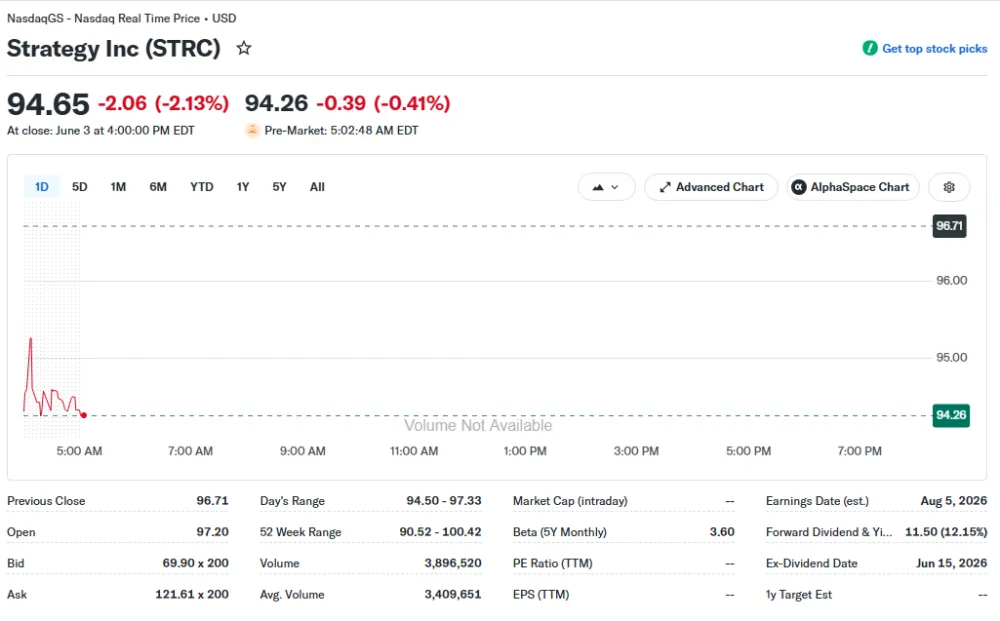Click the 1y Target Est label
This screenshot has height=621, width=1000.
[x=798, y=594]
